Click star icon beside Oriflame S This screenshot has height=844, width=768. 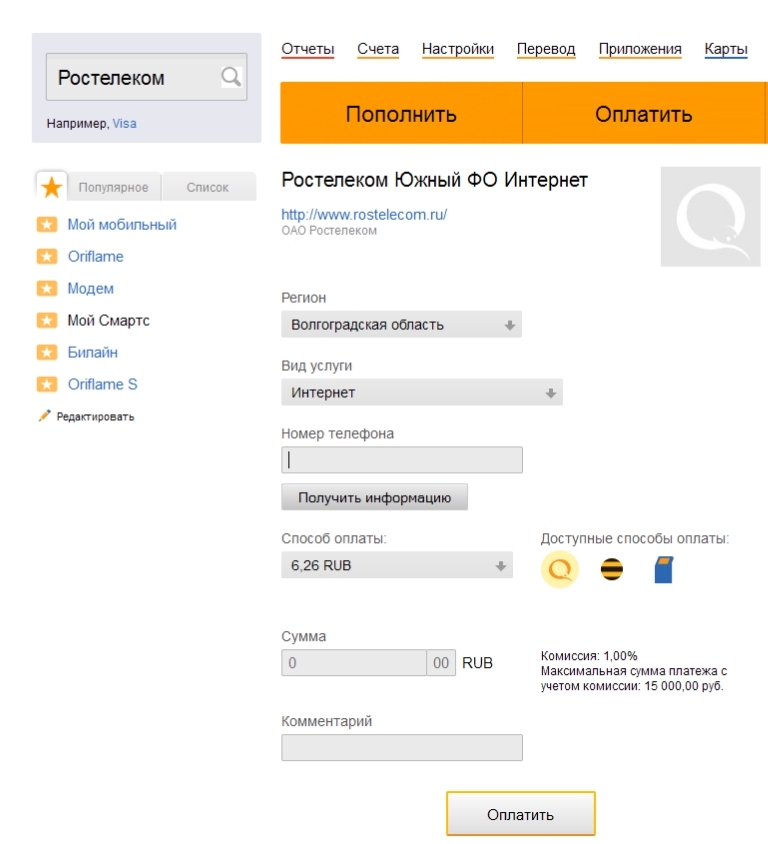click(47, 384)
